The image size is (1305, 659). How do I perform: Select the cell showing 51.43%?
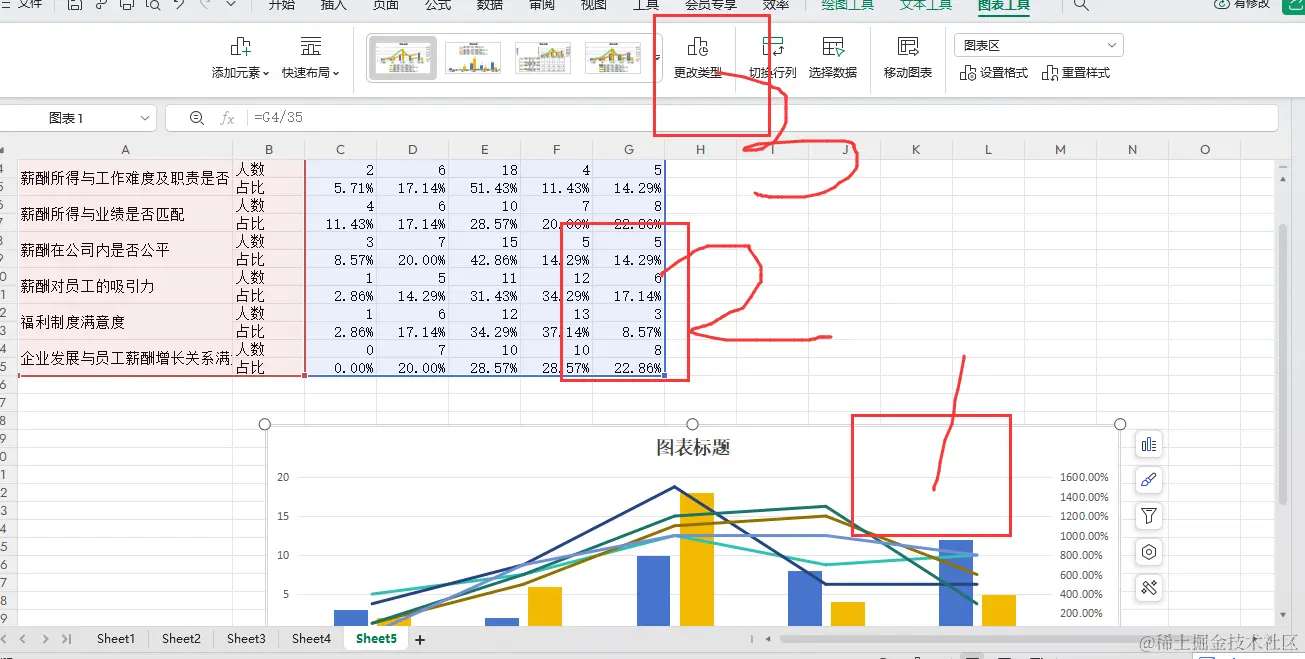tap(485, 187)
